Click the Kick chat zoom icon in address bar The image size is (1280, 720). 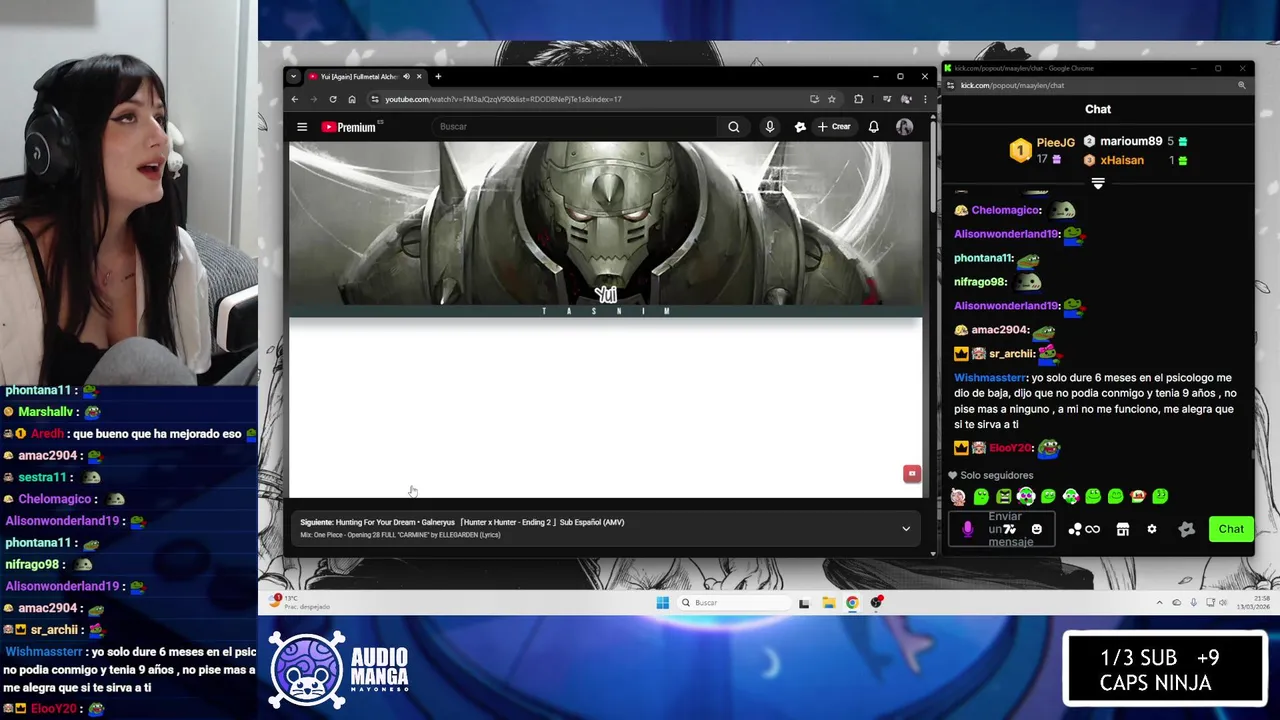pyautogui.click(x=1242, y=85)
